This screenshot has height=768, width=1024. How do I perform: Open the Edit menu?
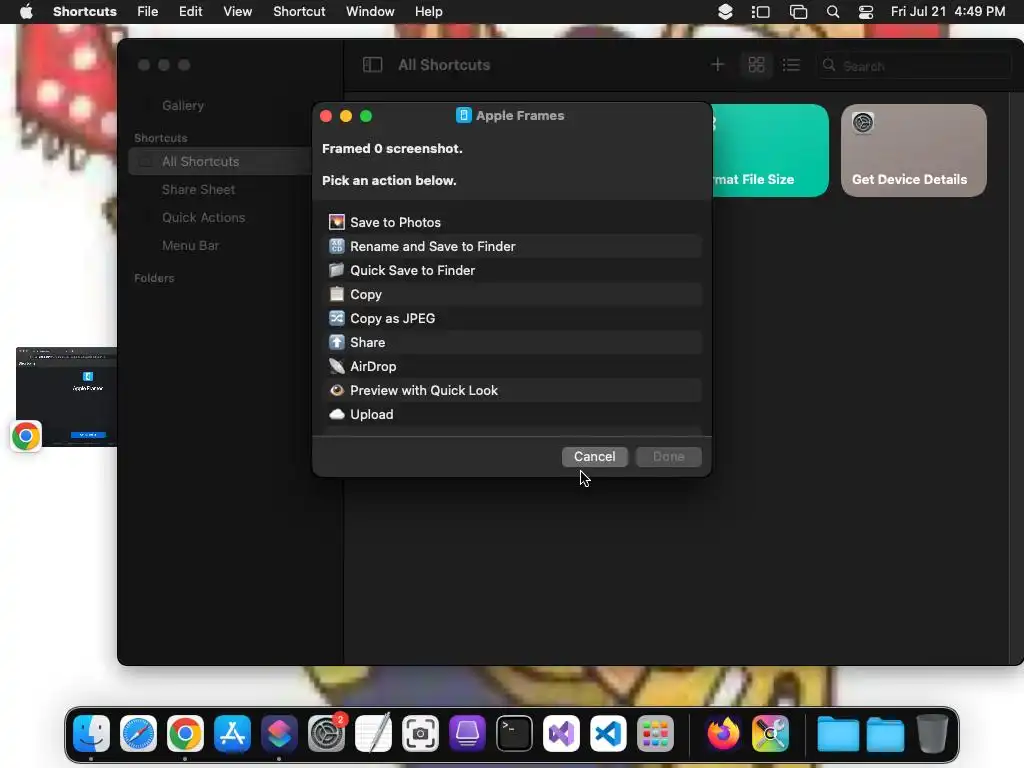click(190, 12)
